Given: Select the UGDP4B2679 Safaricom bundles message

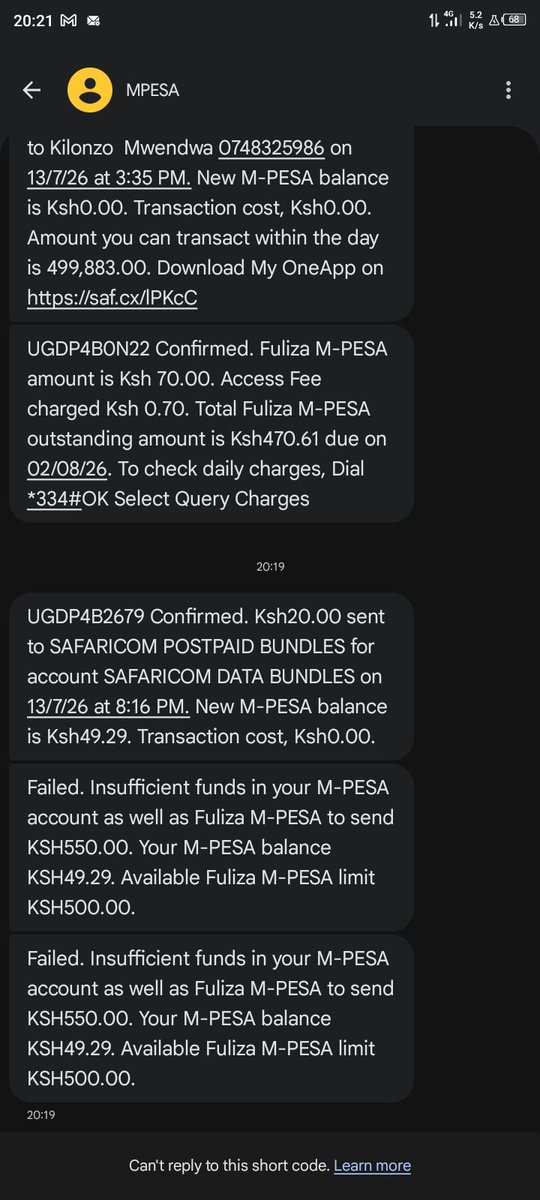Looking at the screenshot, I should (x=211, y=676).
